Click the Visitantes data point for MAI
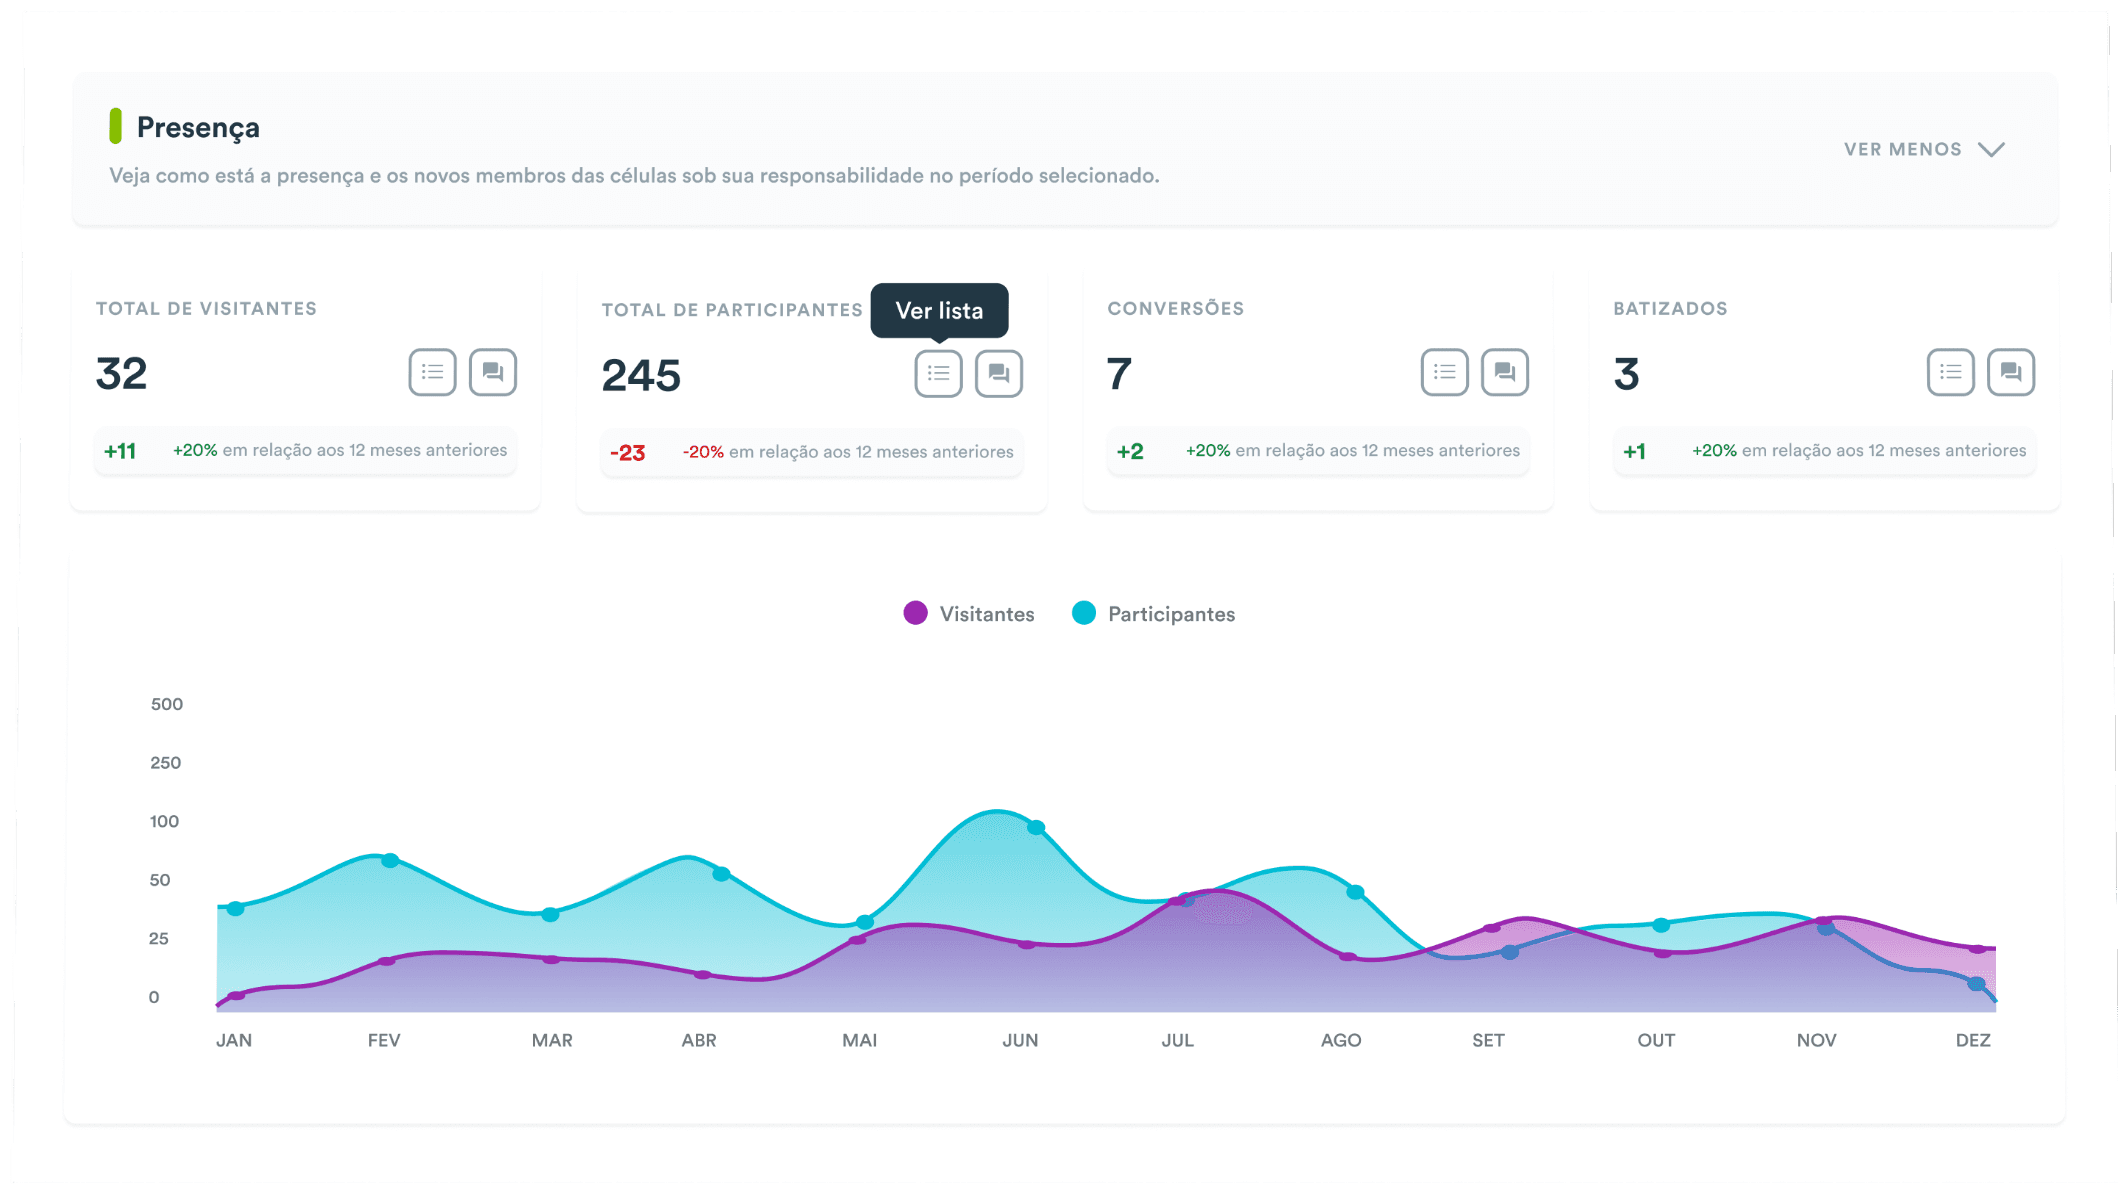The height and width of the screenshot is (1184, 2118). click(857, 940)
